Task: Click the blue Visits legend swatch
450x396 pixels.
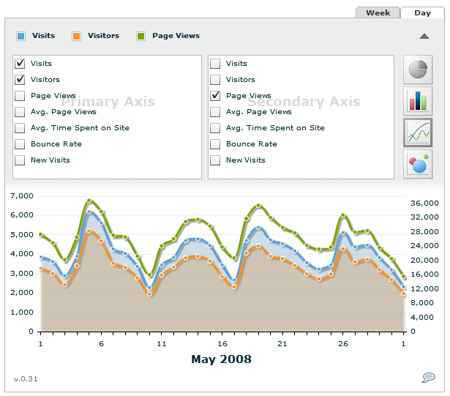Action: (21, 36)
